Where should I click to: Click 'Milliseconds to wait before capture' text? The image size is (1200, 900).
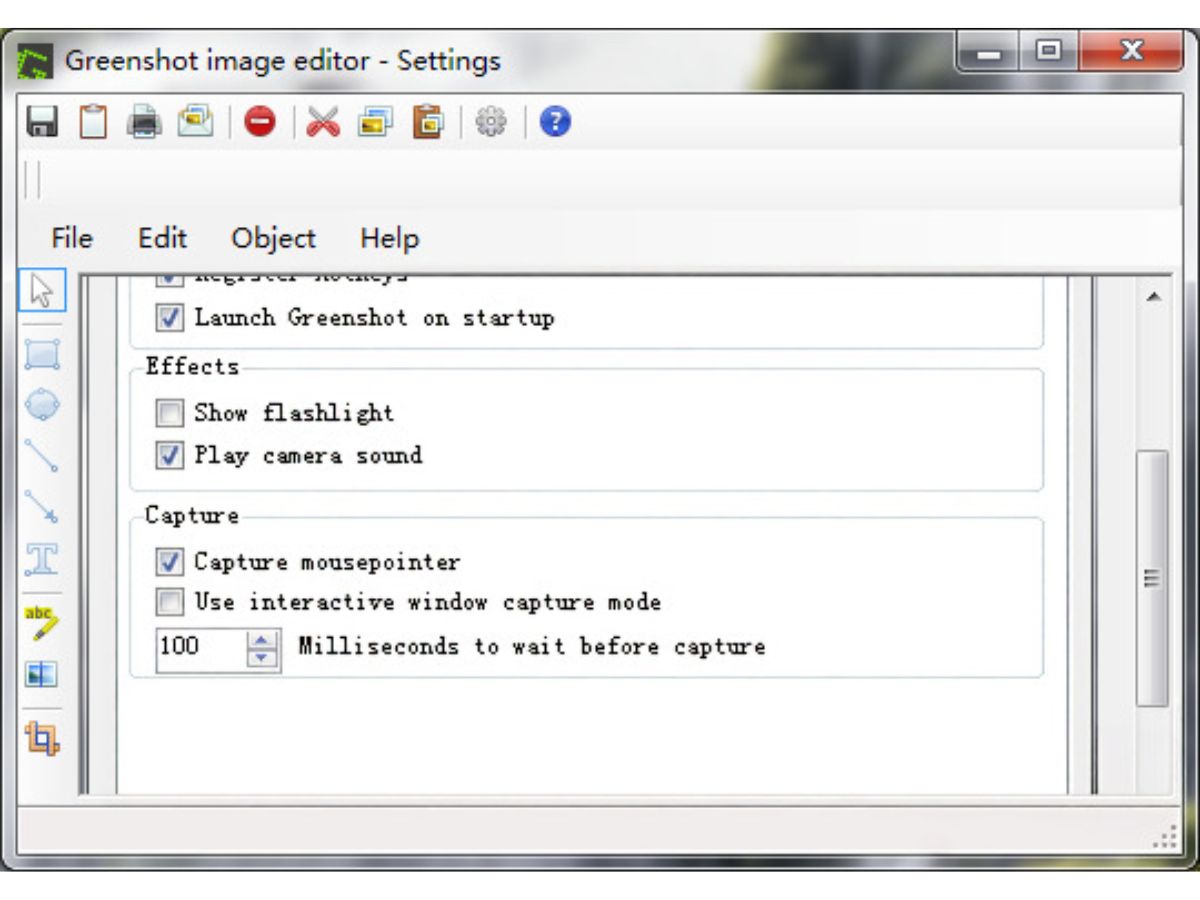[532, 647]
